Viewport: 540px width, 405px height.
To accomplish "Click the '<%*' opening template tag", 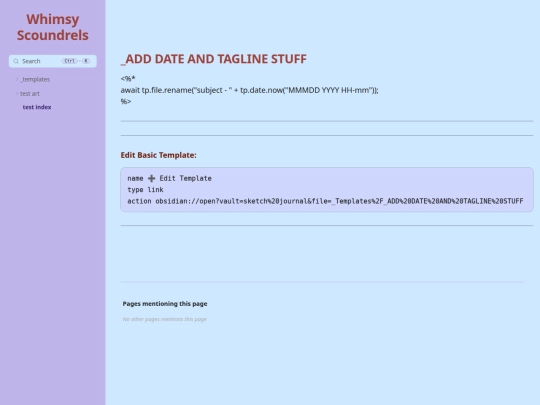I will coord(128,79).
